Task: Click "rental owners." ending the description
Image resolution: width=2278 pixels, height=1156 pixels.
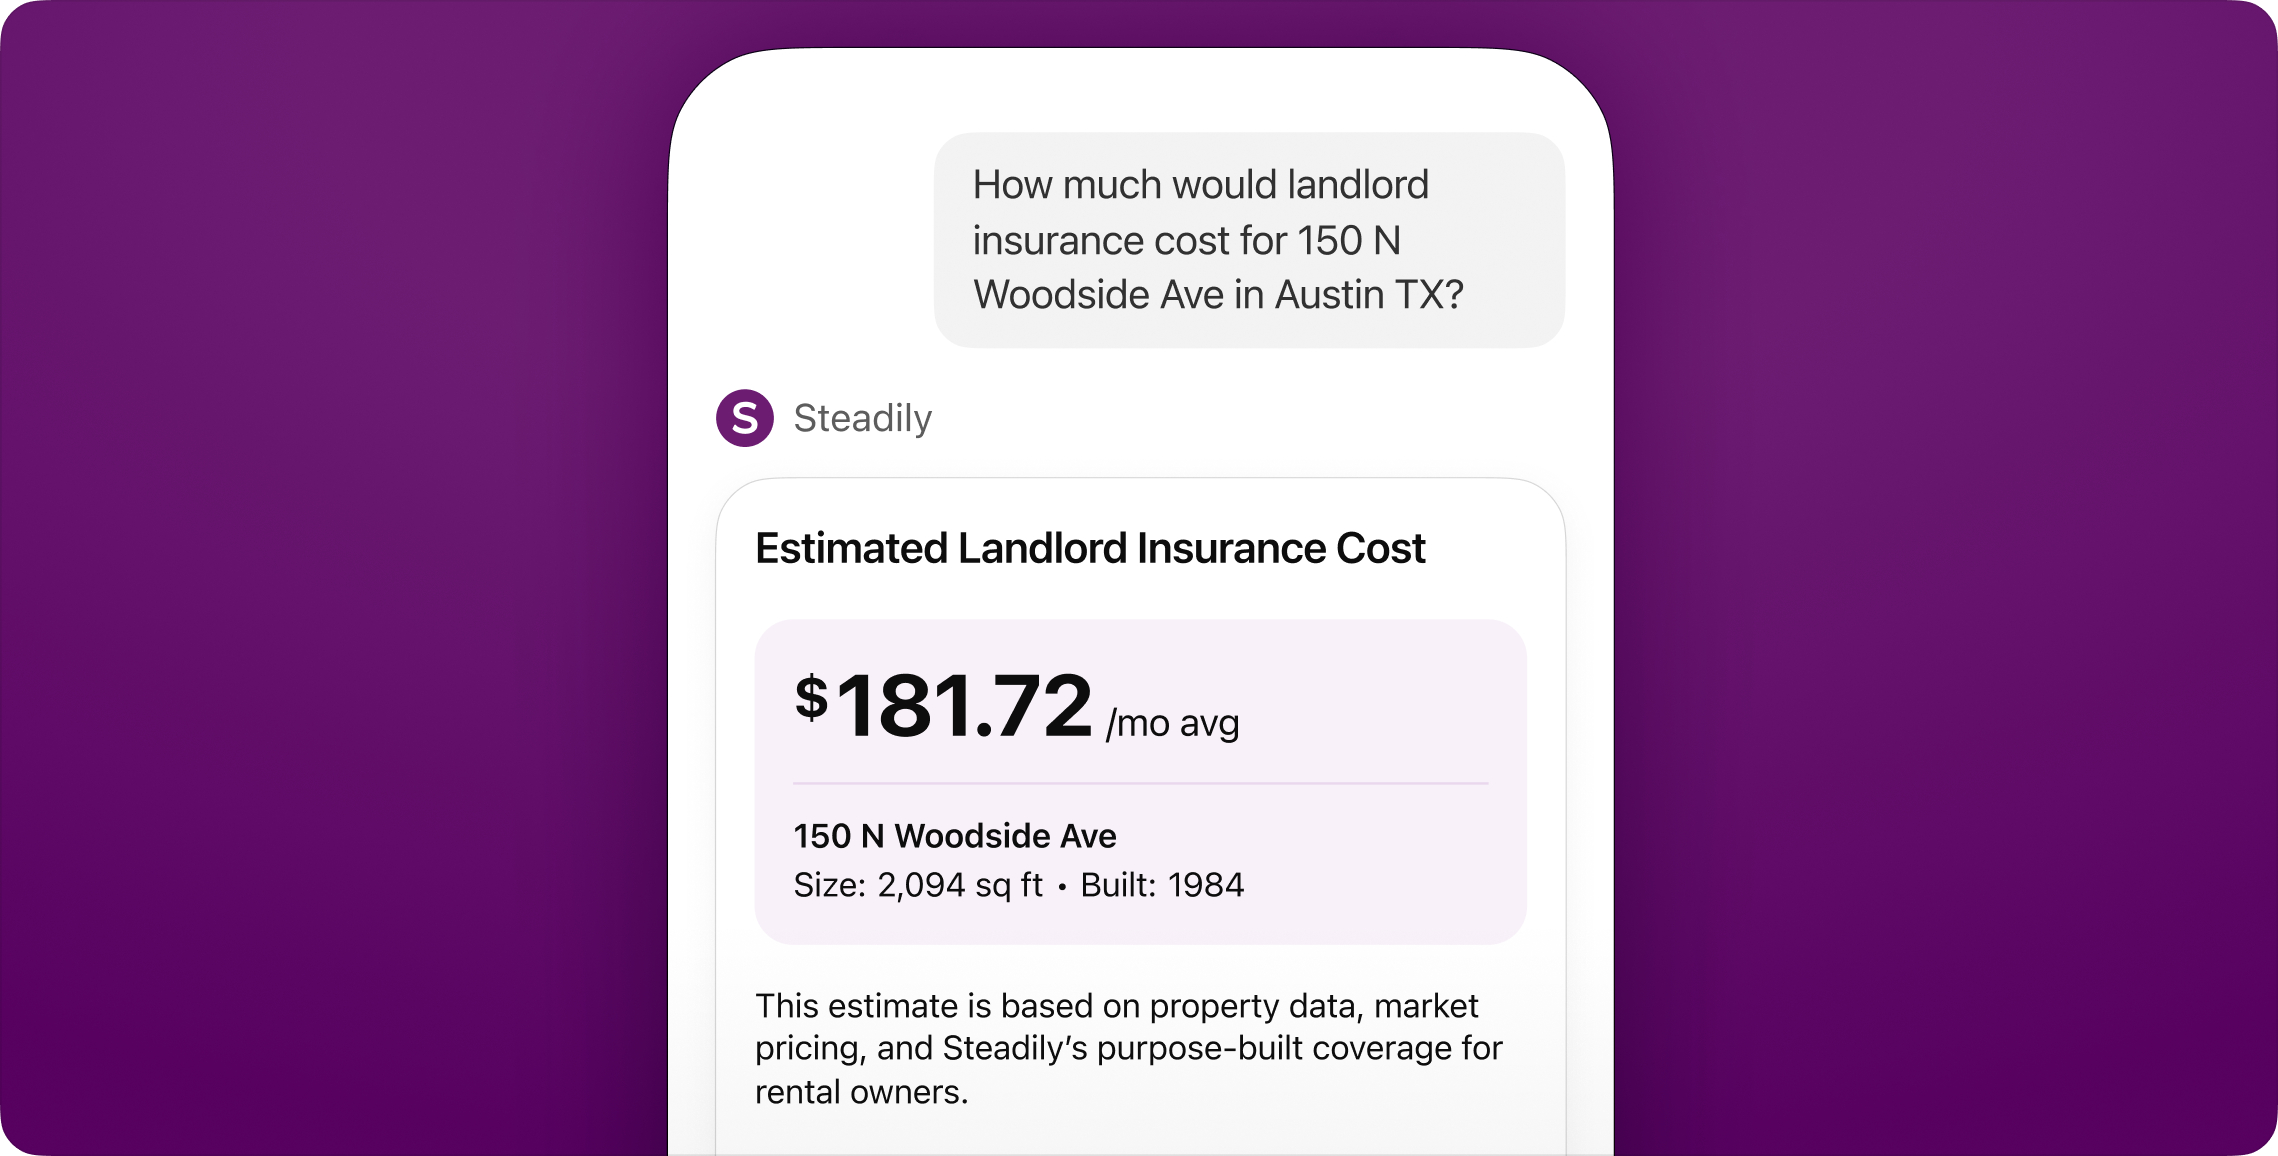Action: [x=861, y=1092]
